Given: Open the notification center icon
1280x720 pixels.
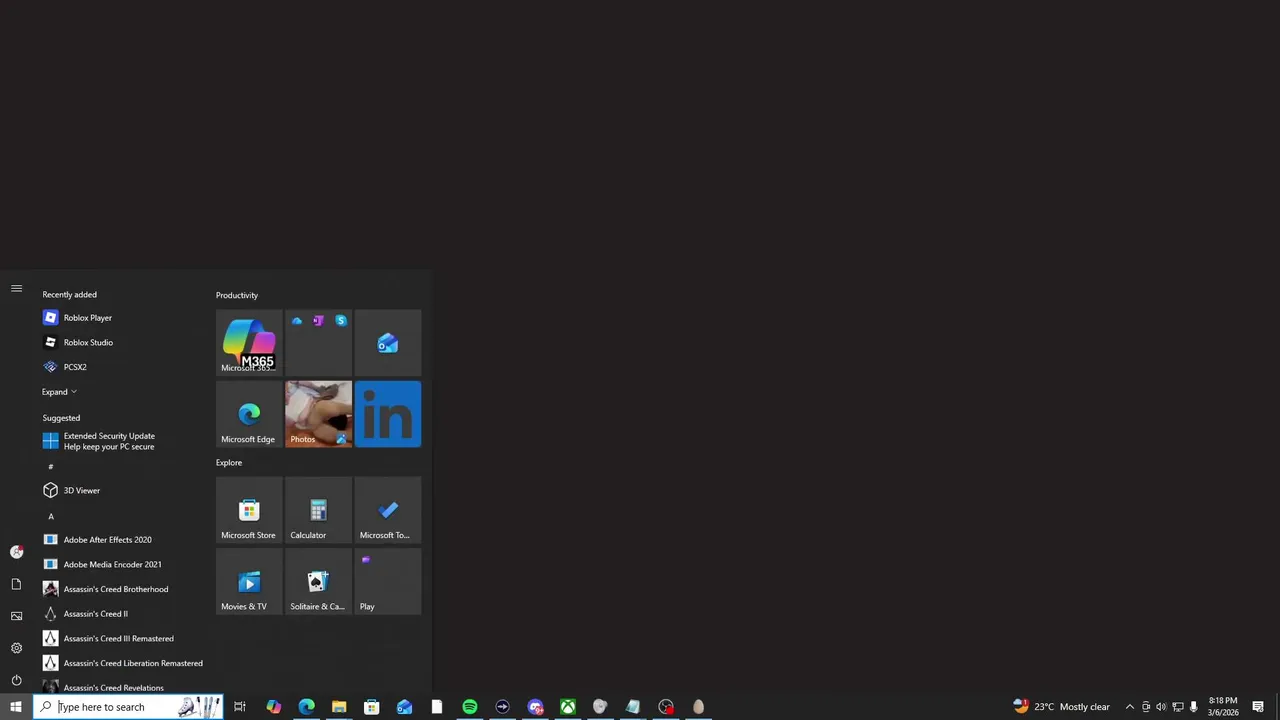Looking at the screenshot, I should pyautogui.click(x=1258, y=707).
